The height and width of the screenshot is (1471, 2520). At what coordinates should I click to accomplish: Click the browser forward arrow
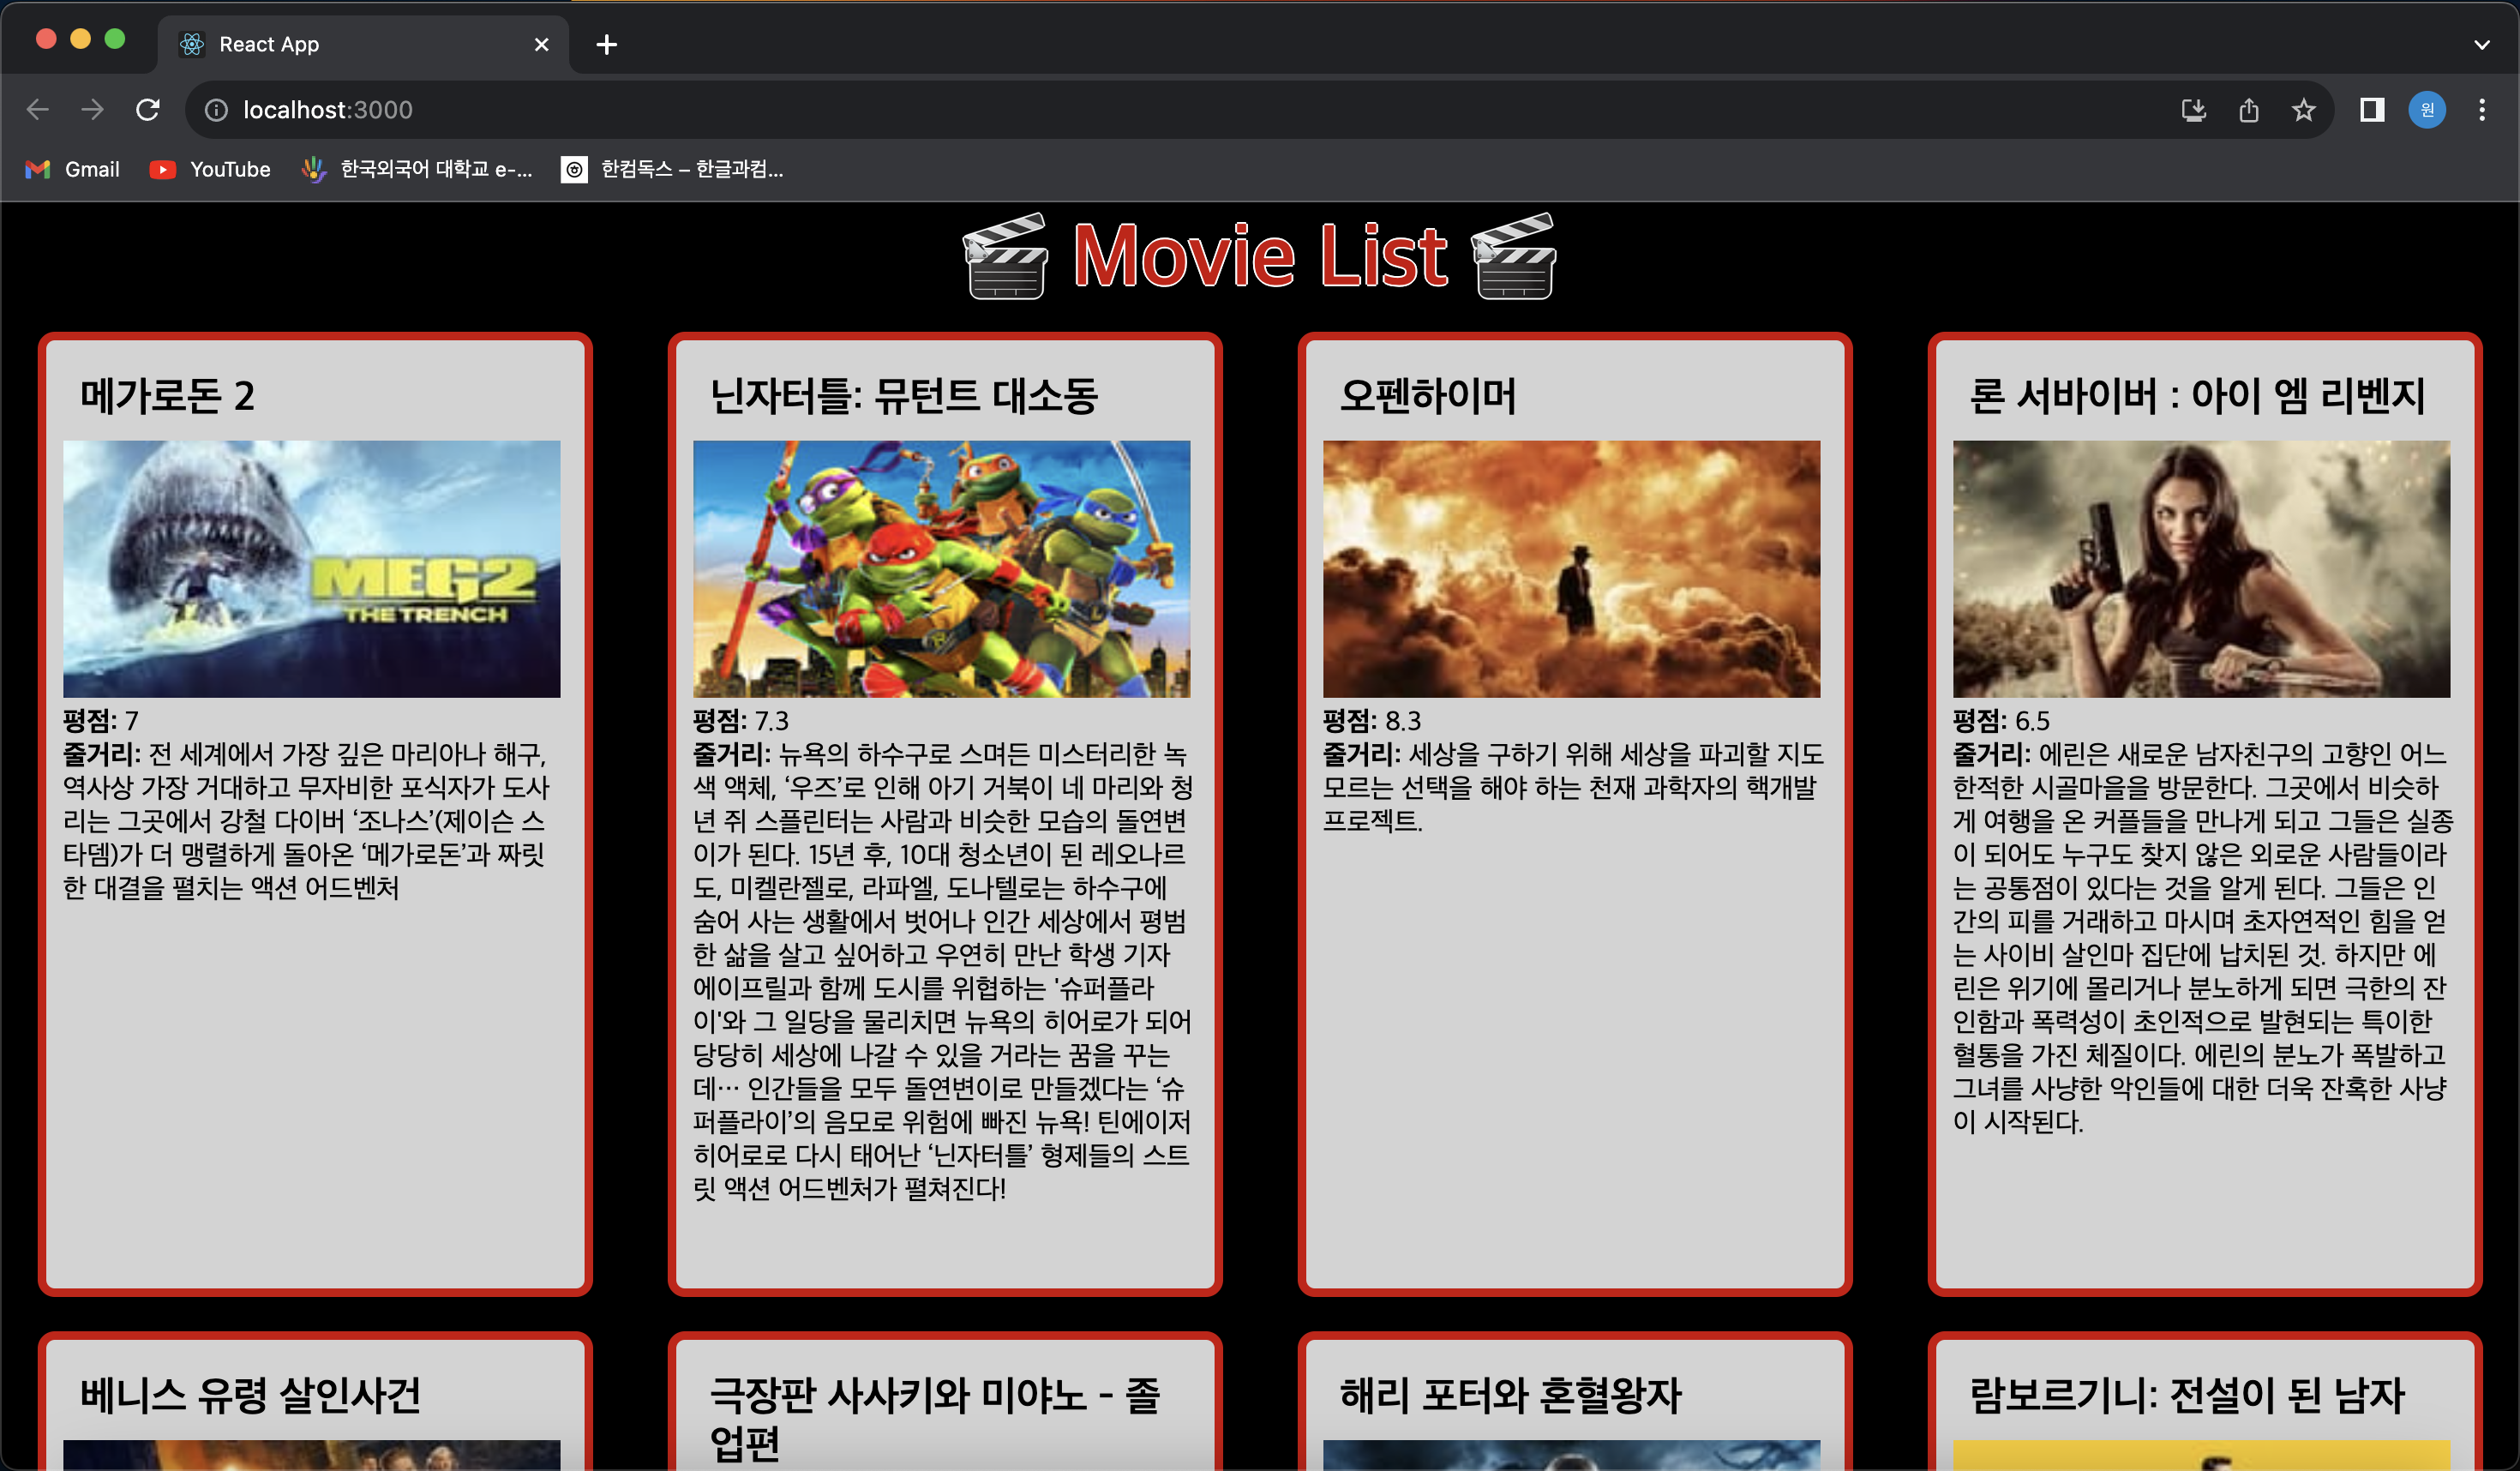[x=92, y=110]
